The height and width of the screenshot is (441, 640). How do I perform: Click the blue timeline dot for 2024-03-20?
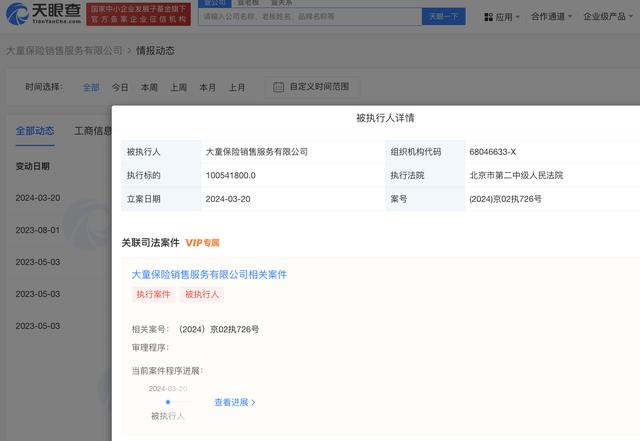coord(168,402)
